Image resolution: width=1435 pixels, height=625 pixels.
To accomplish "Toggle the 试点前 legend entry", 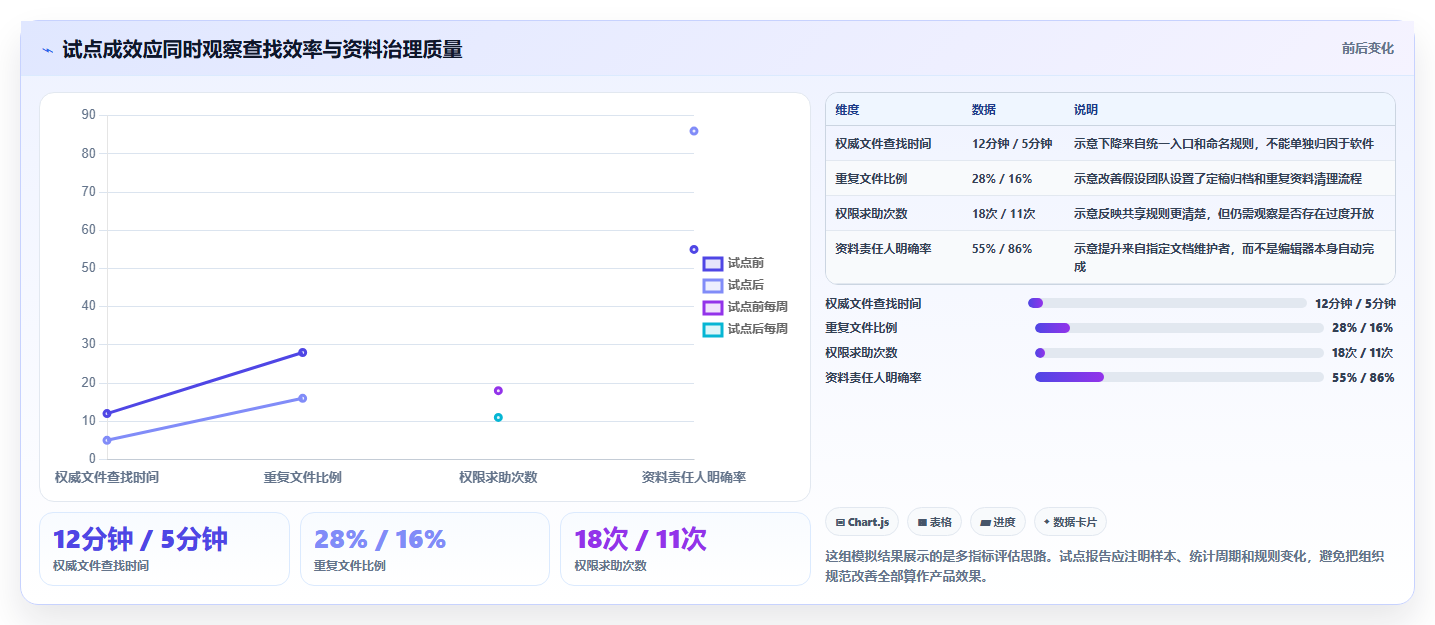I will coord(733,263).
